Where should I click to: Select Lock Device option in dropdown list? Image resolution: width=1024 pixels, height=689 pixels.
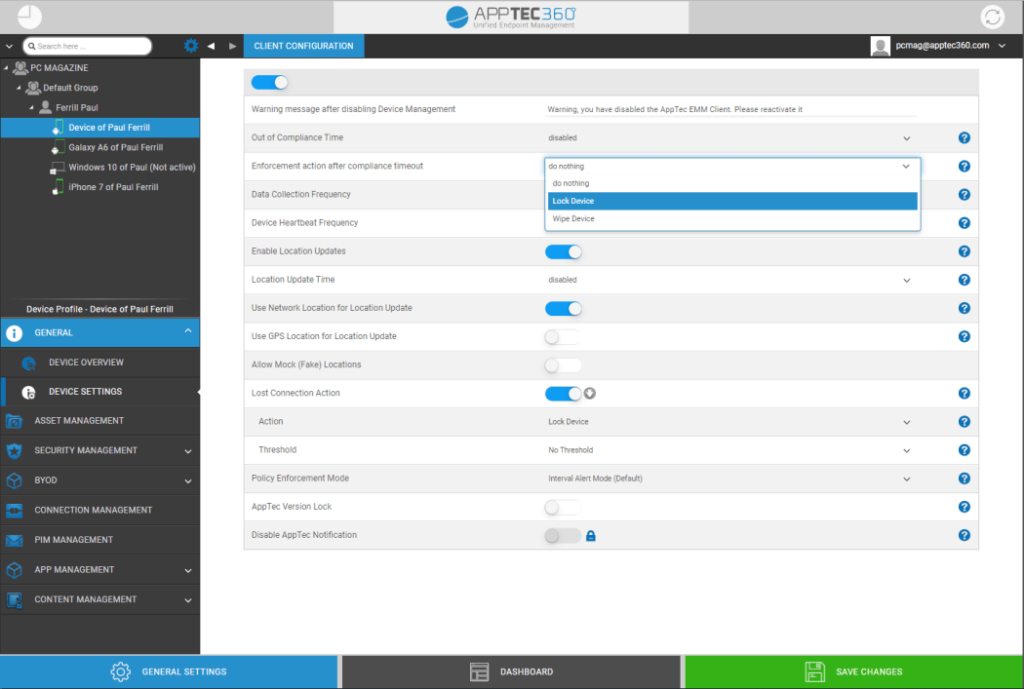[732, 201]
